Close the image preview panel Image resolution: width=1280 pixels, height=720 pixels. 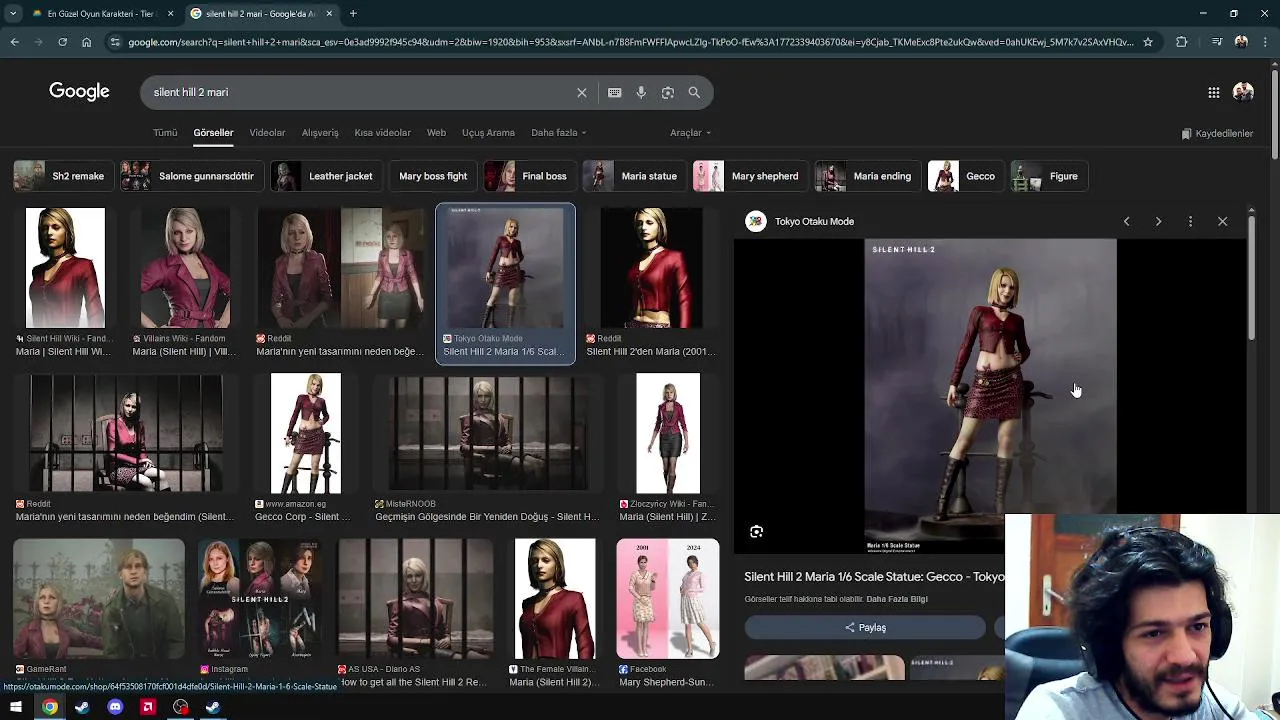click(1222, 221)
